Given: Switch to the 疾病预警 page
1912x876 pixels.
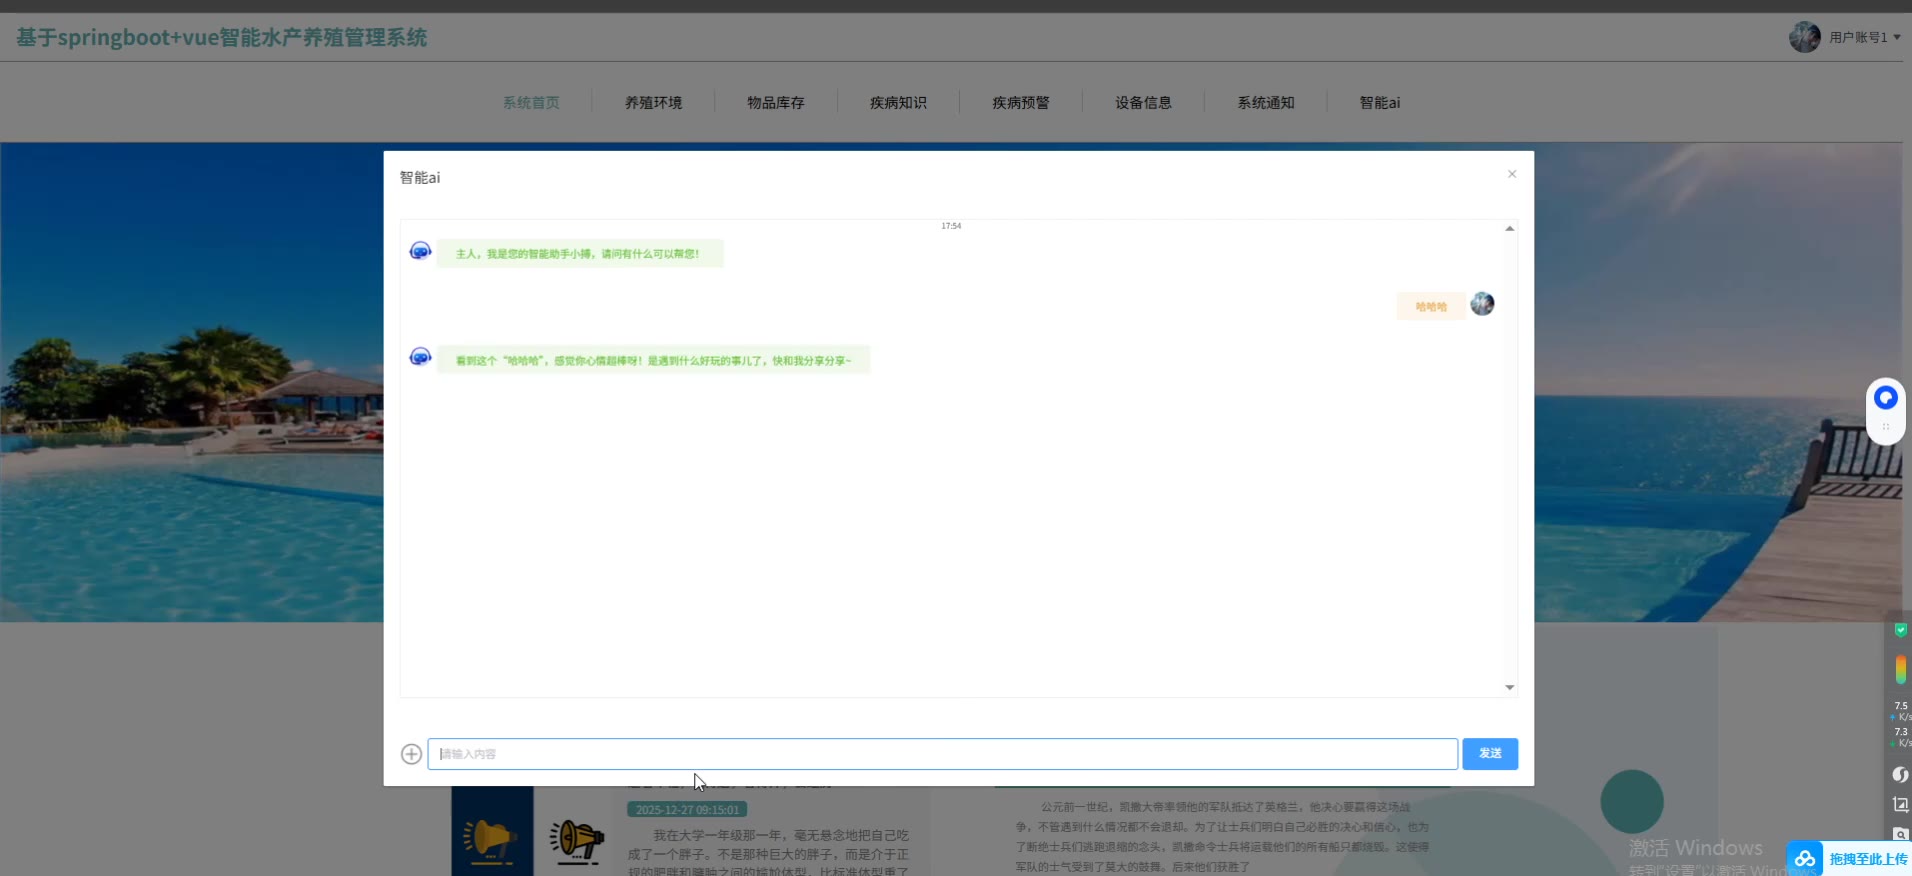Looking at the screenshot, I should (1021, 102).
